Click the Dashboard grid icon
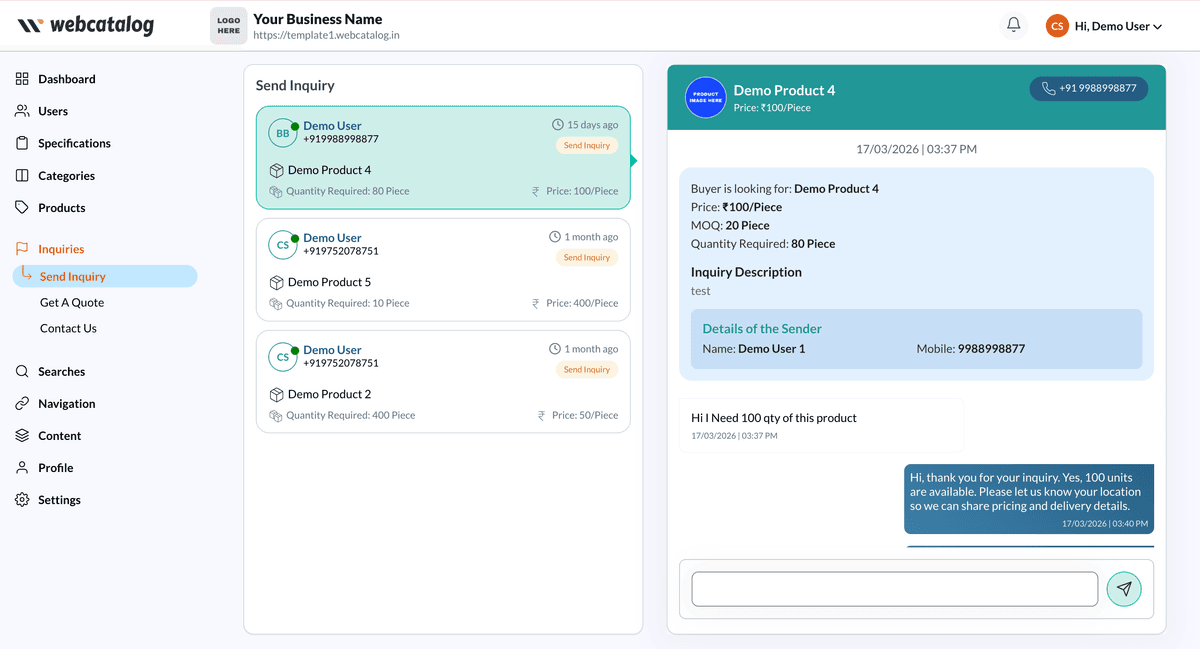The image size is (1200, 649). point(22,79)
